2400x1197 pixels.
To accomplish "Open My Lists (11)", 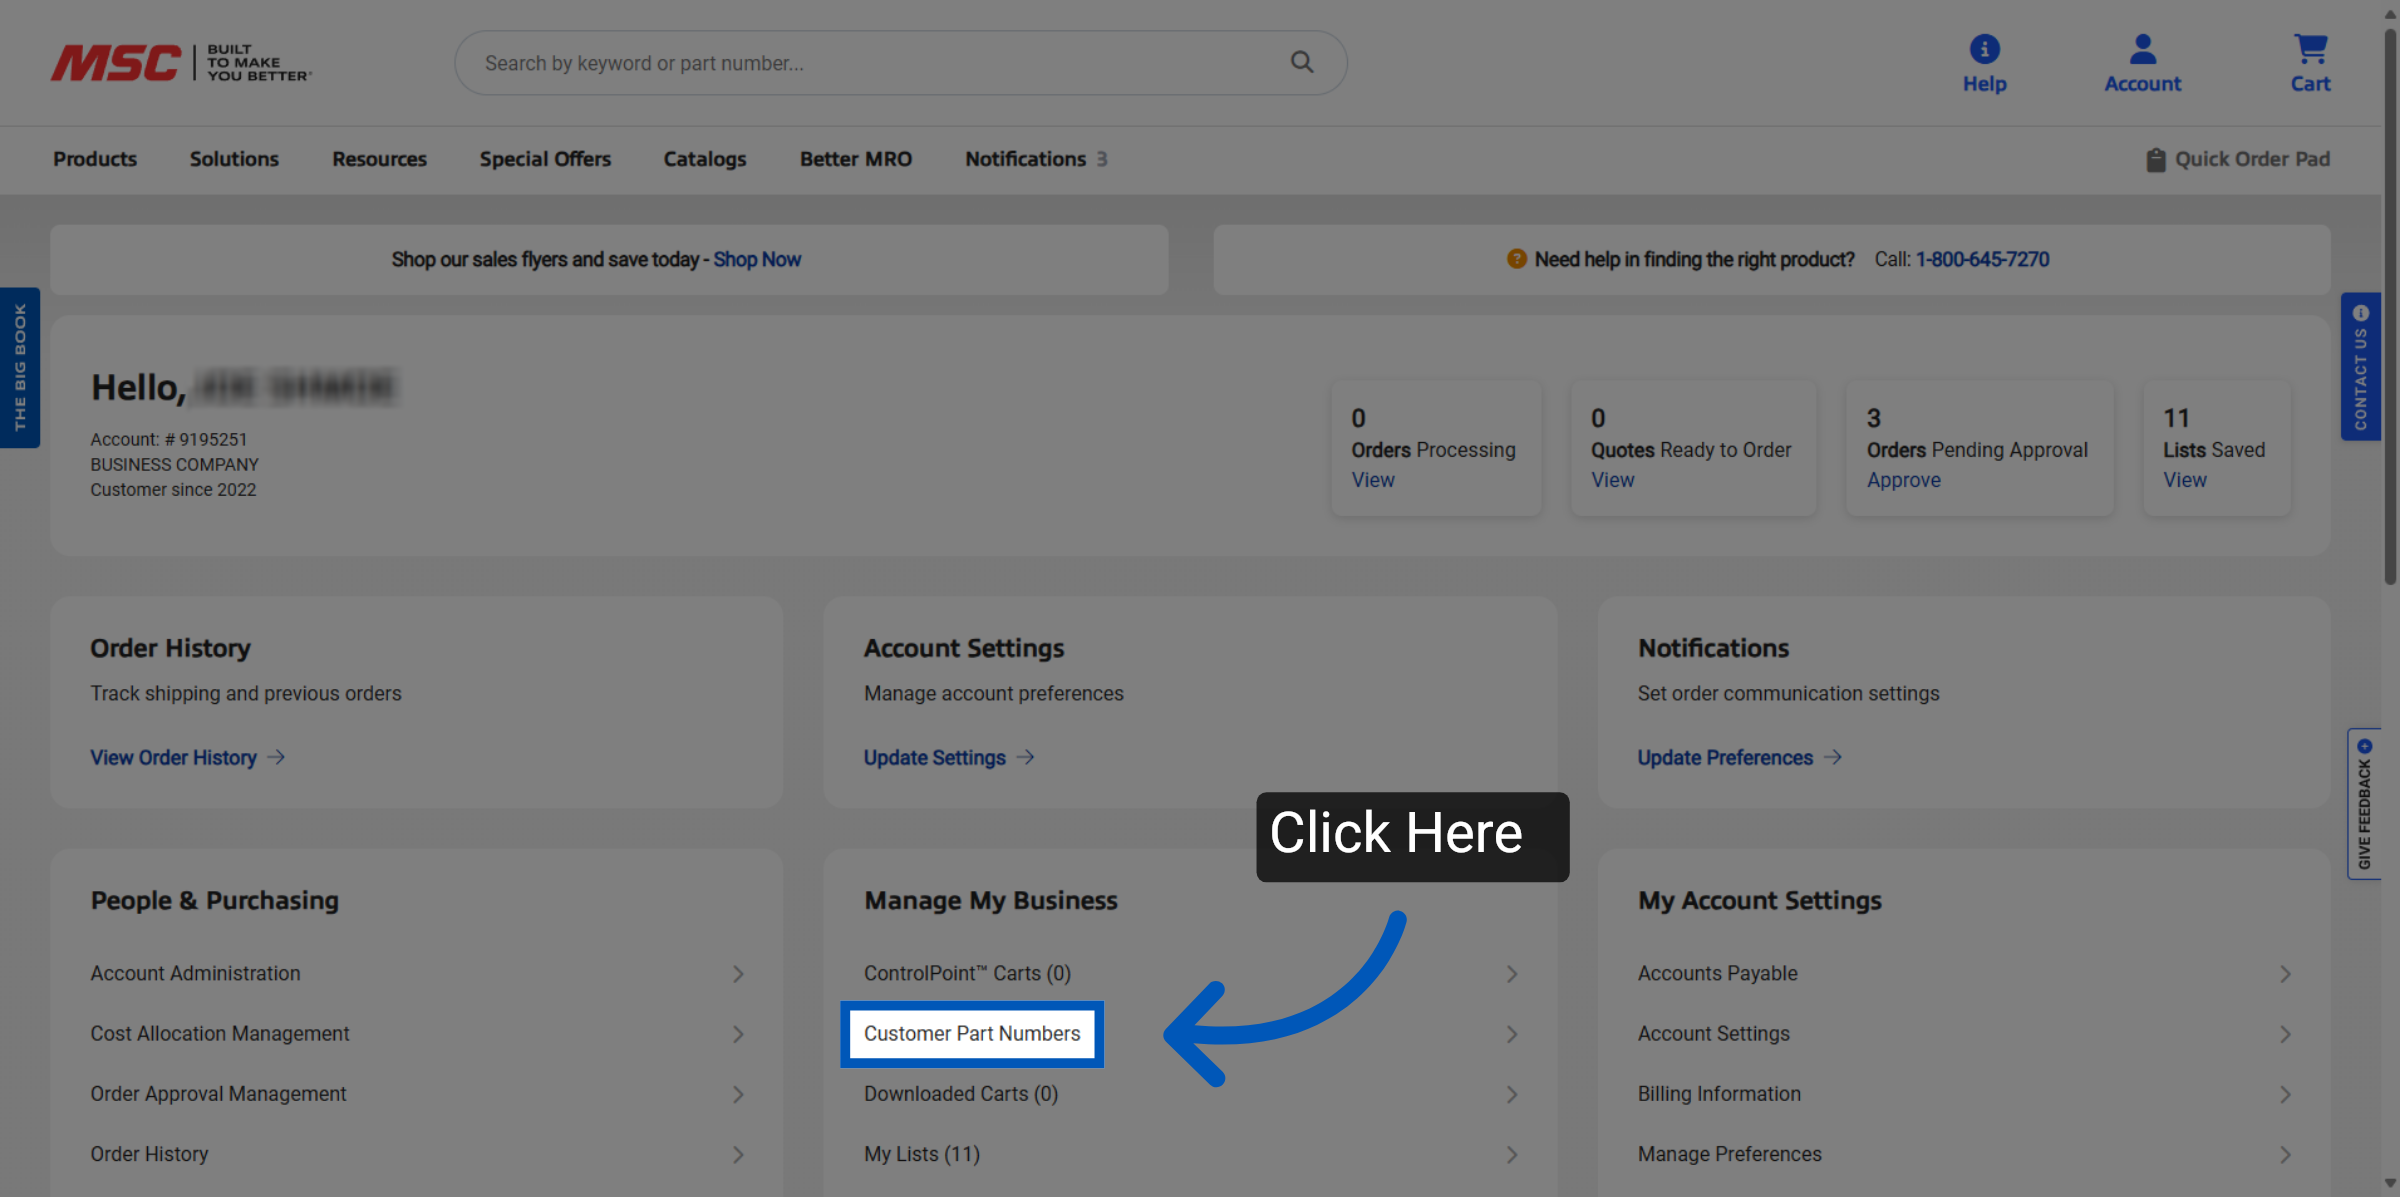I will coord(922,1154).
